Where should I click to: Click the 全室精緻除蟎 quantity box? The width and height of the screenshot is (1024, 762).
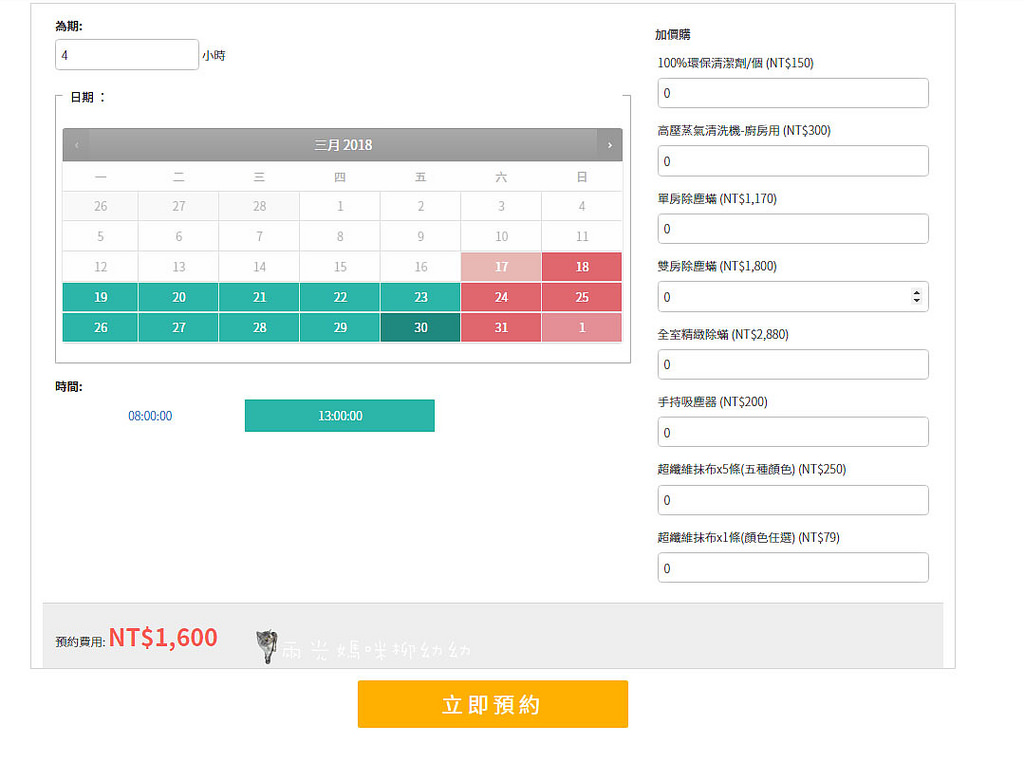792,365
